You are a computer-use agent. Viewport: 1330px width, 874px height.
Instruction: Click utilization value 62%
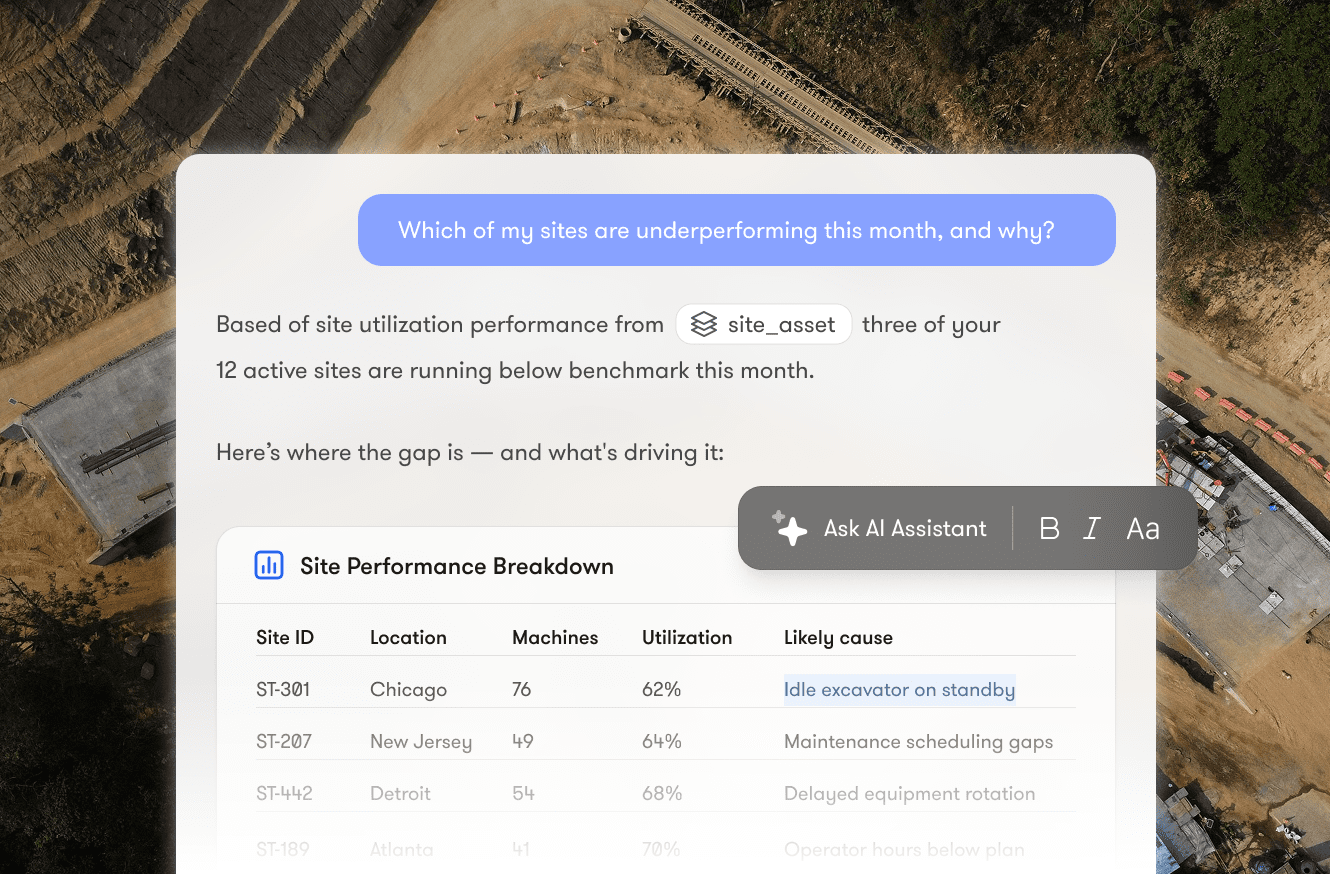tap(661, 690)
